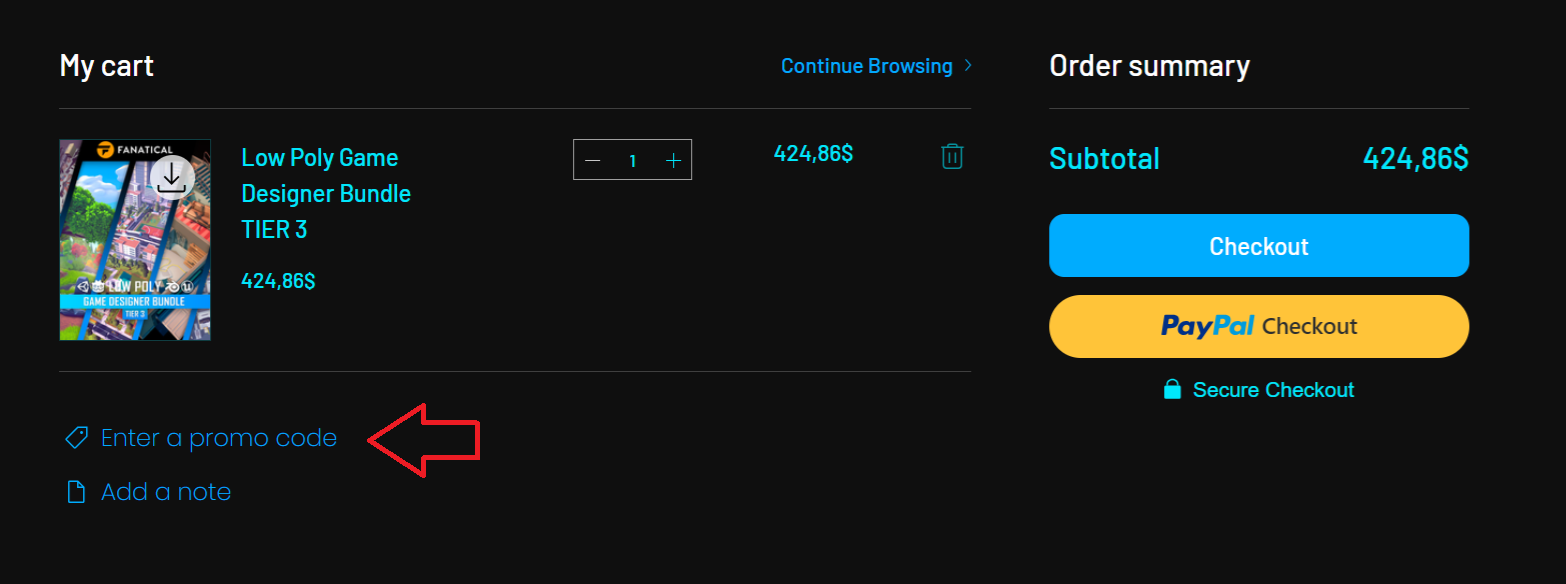The height and width of the screenshot is (584, 1566).
Task: Click the Secure Checkout text
Action: [x=1273, y=390]
